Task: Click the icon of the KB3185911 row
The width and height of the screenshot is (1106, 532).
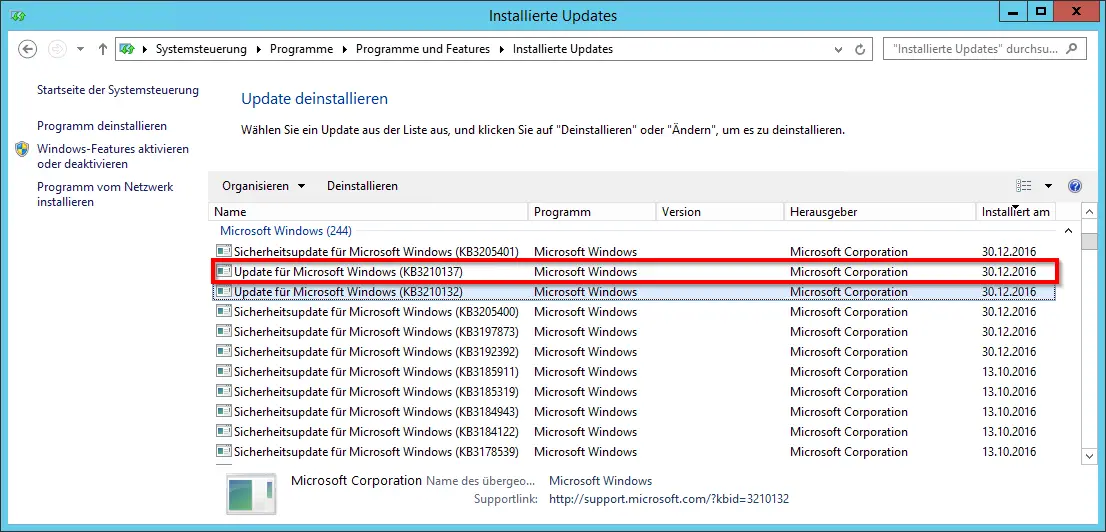Action: point(224,371)
